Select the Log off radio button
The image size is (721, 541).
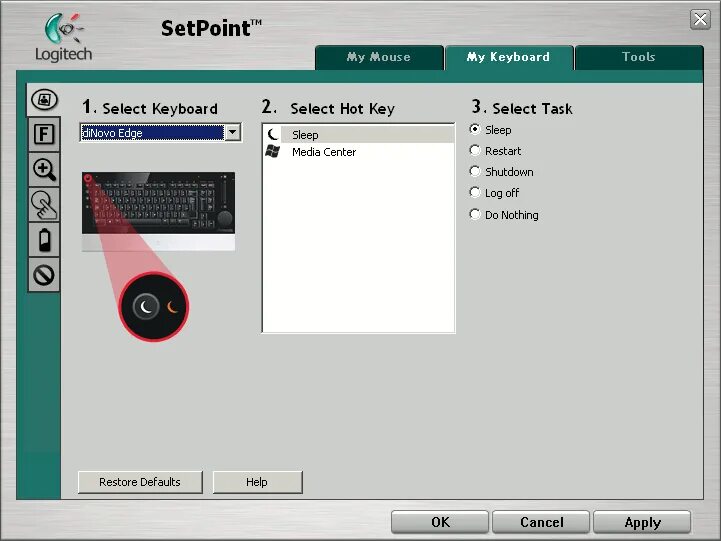(x=475, y=193)
